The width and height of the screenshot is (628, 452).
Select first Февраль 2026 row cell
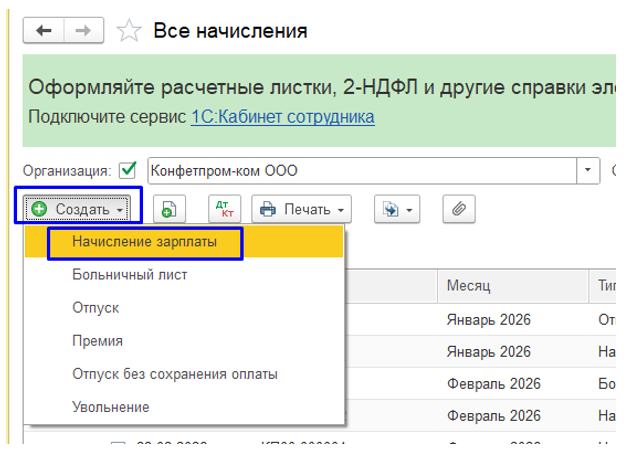point(513,384)
